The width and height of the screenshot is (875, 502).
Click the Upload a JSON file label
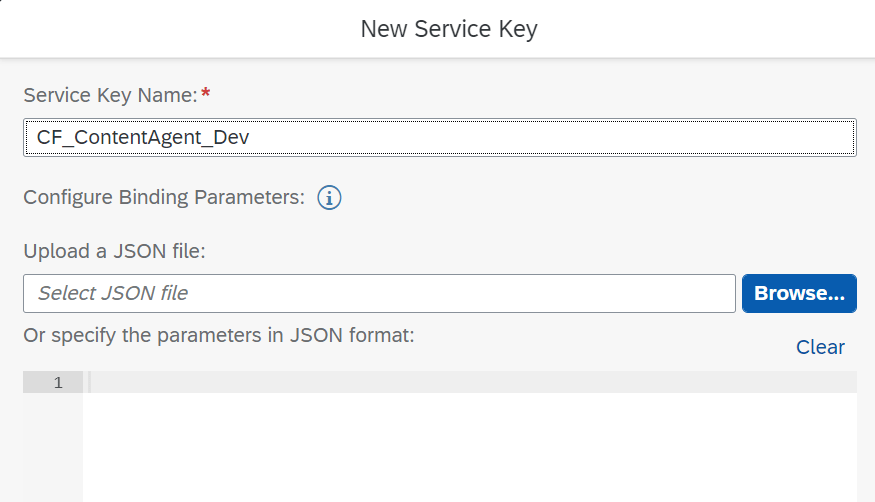point(114,250)
